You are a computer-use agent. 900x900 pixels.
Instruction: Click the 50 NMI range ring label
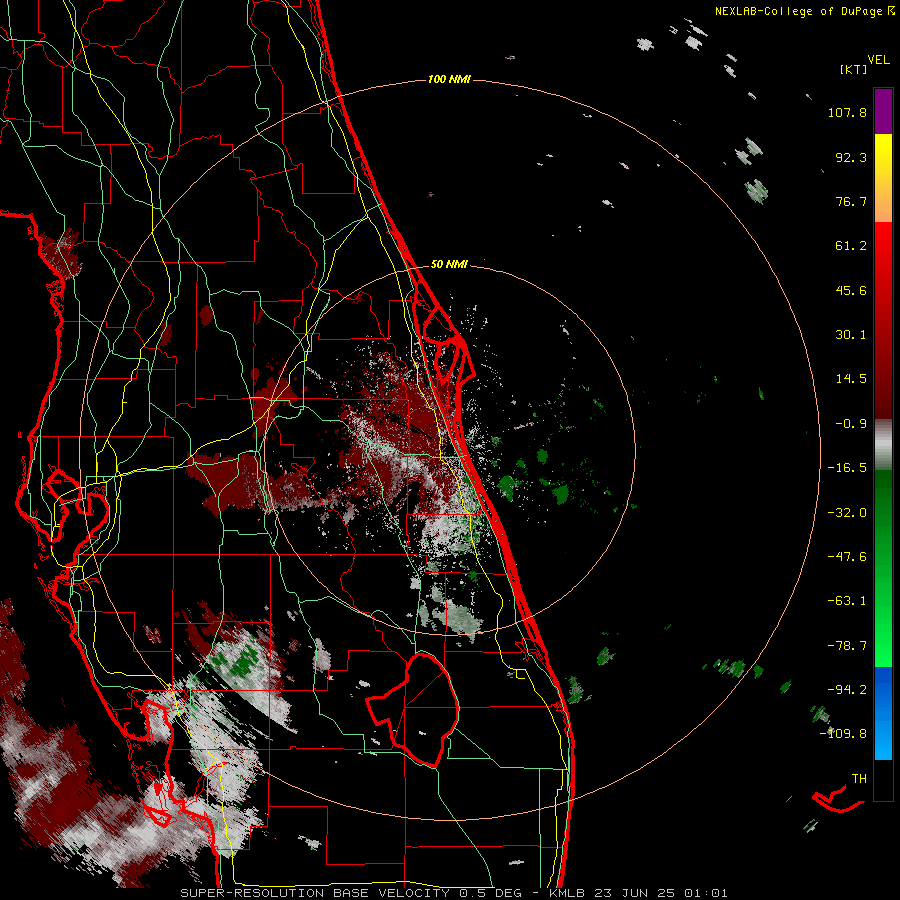coord(449,265)
